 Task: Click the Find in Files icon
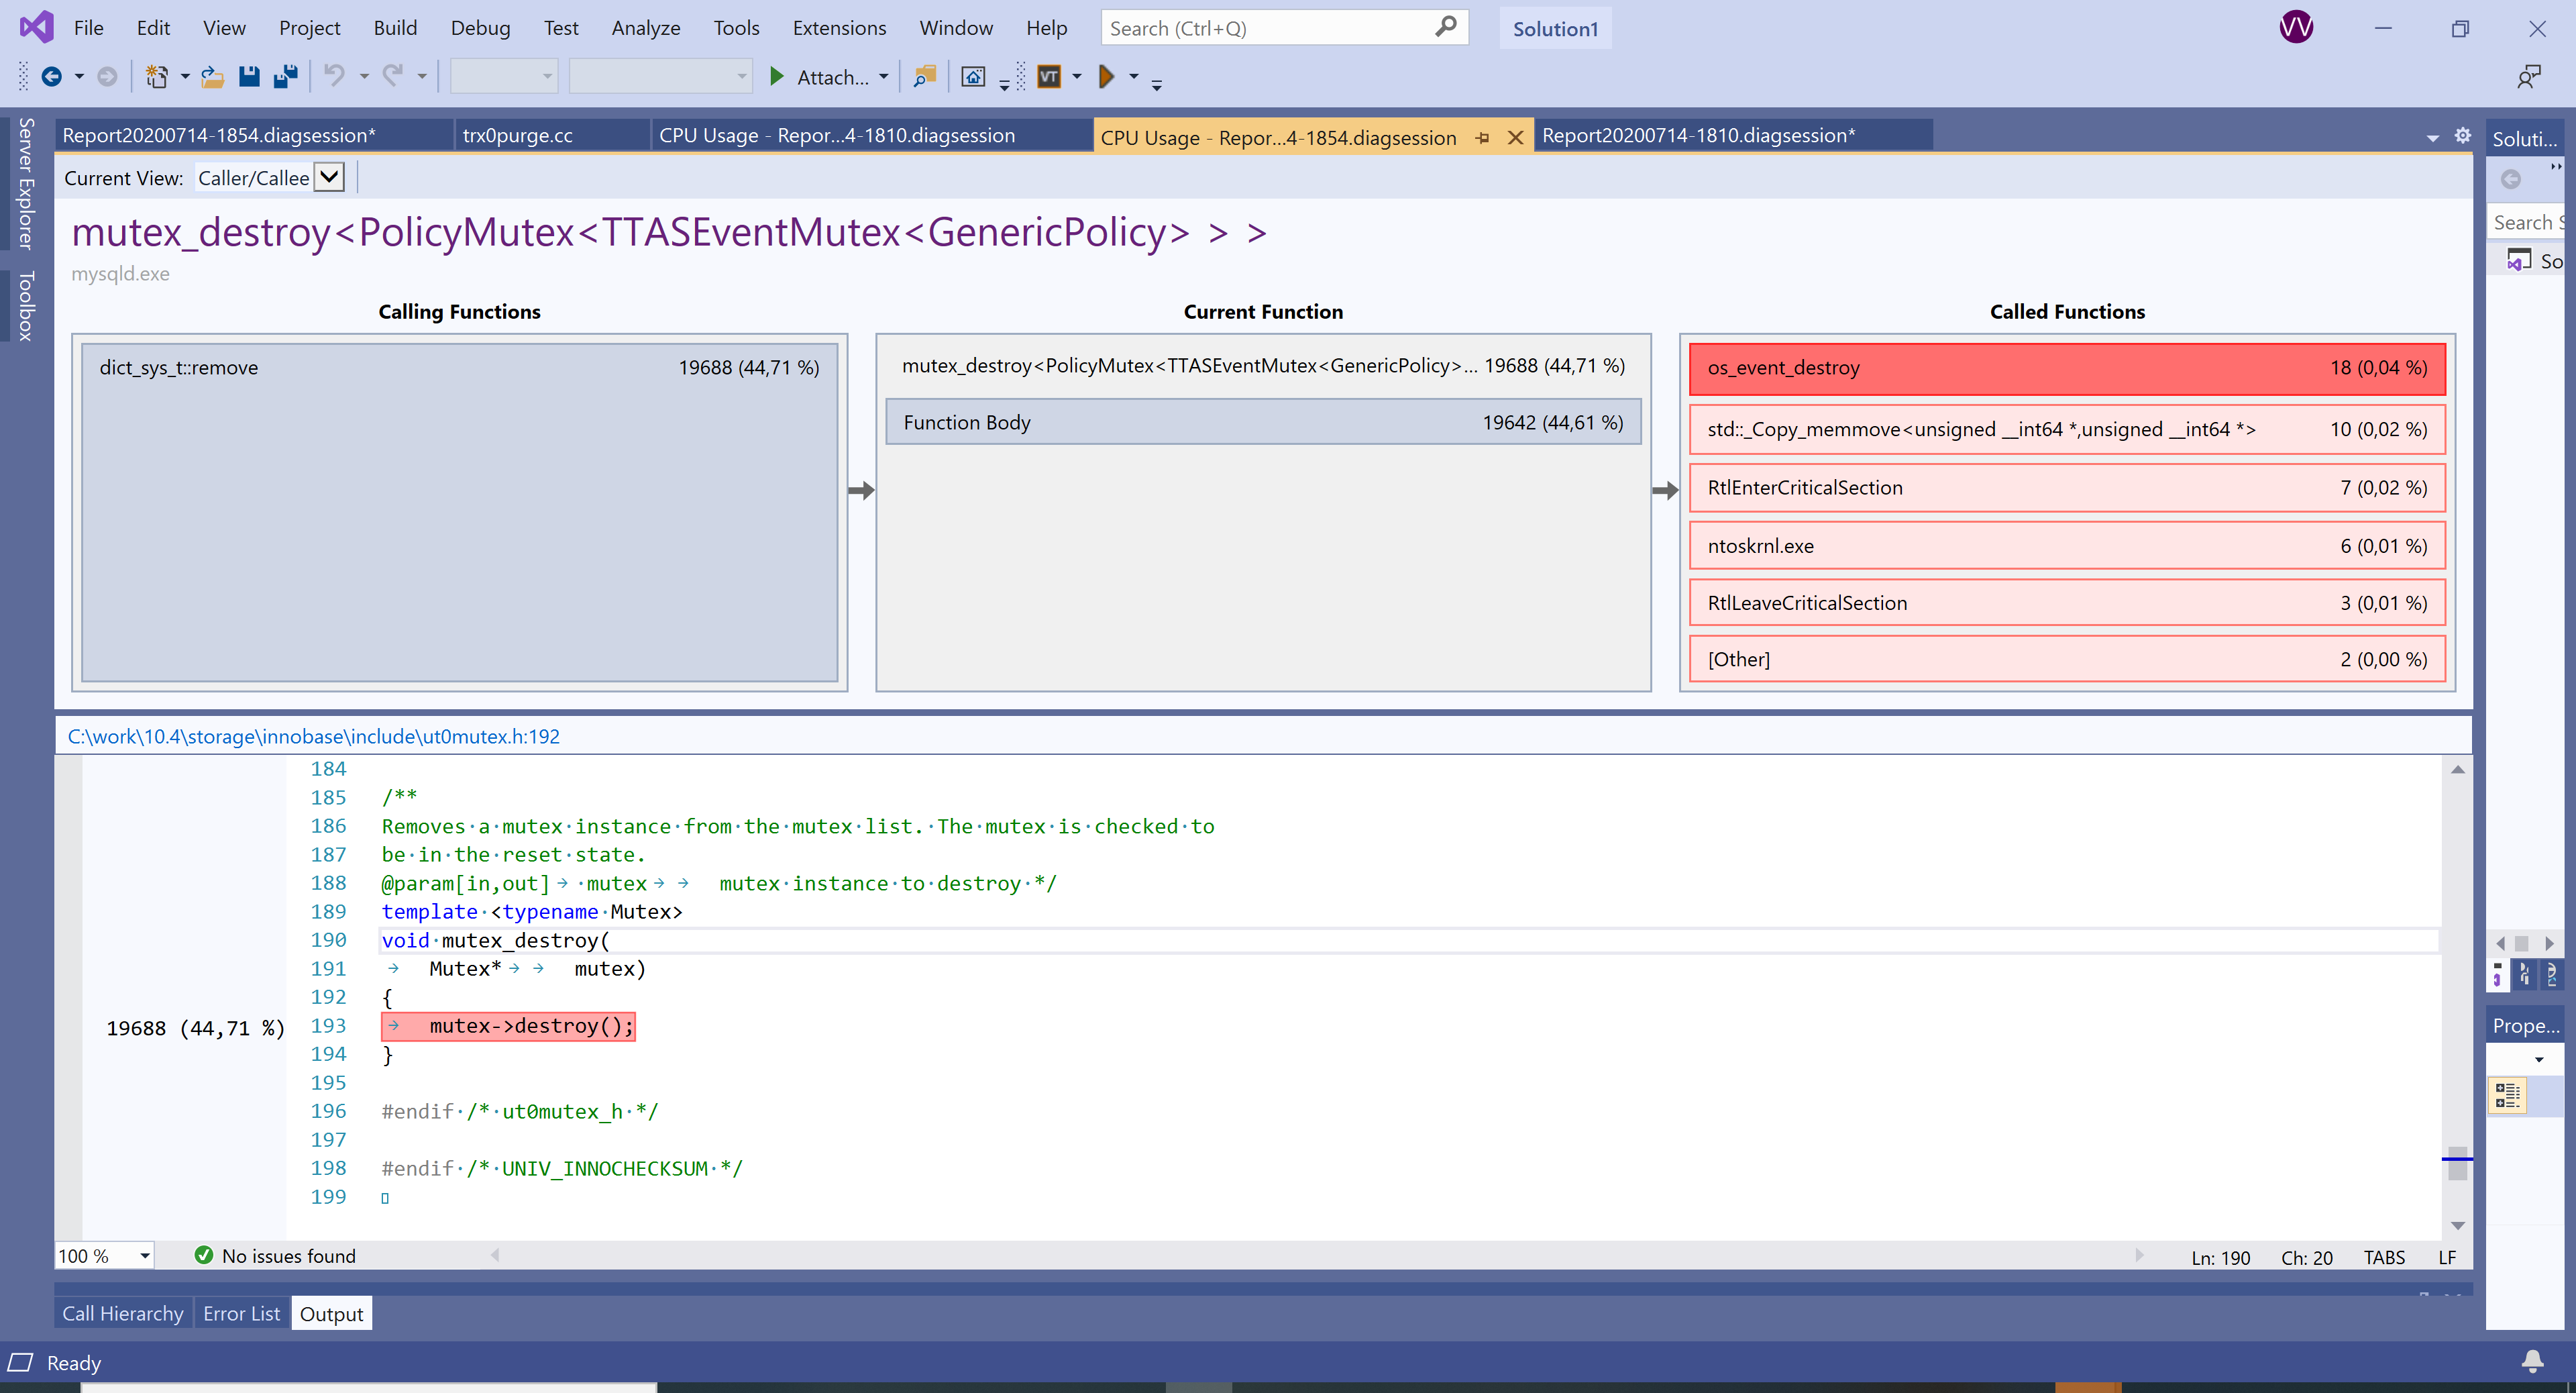coord(925,76)
